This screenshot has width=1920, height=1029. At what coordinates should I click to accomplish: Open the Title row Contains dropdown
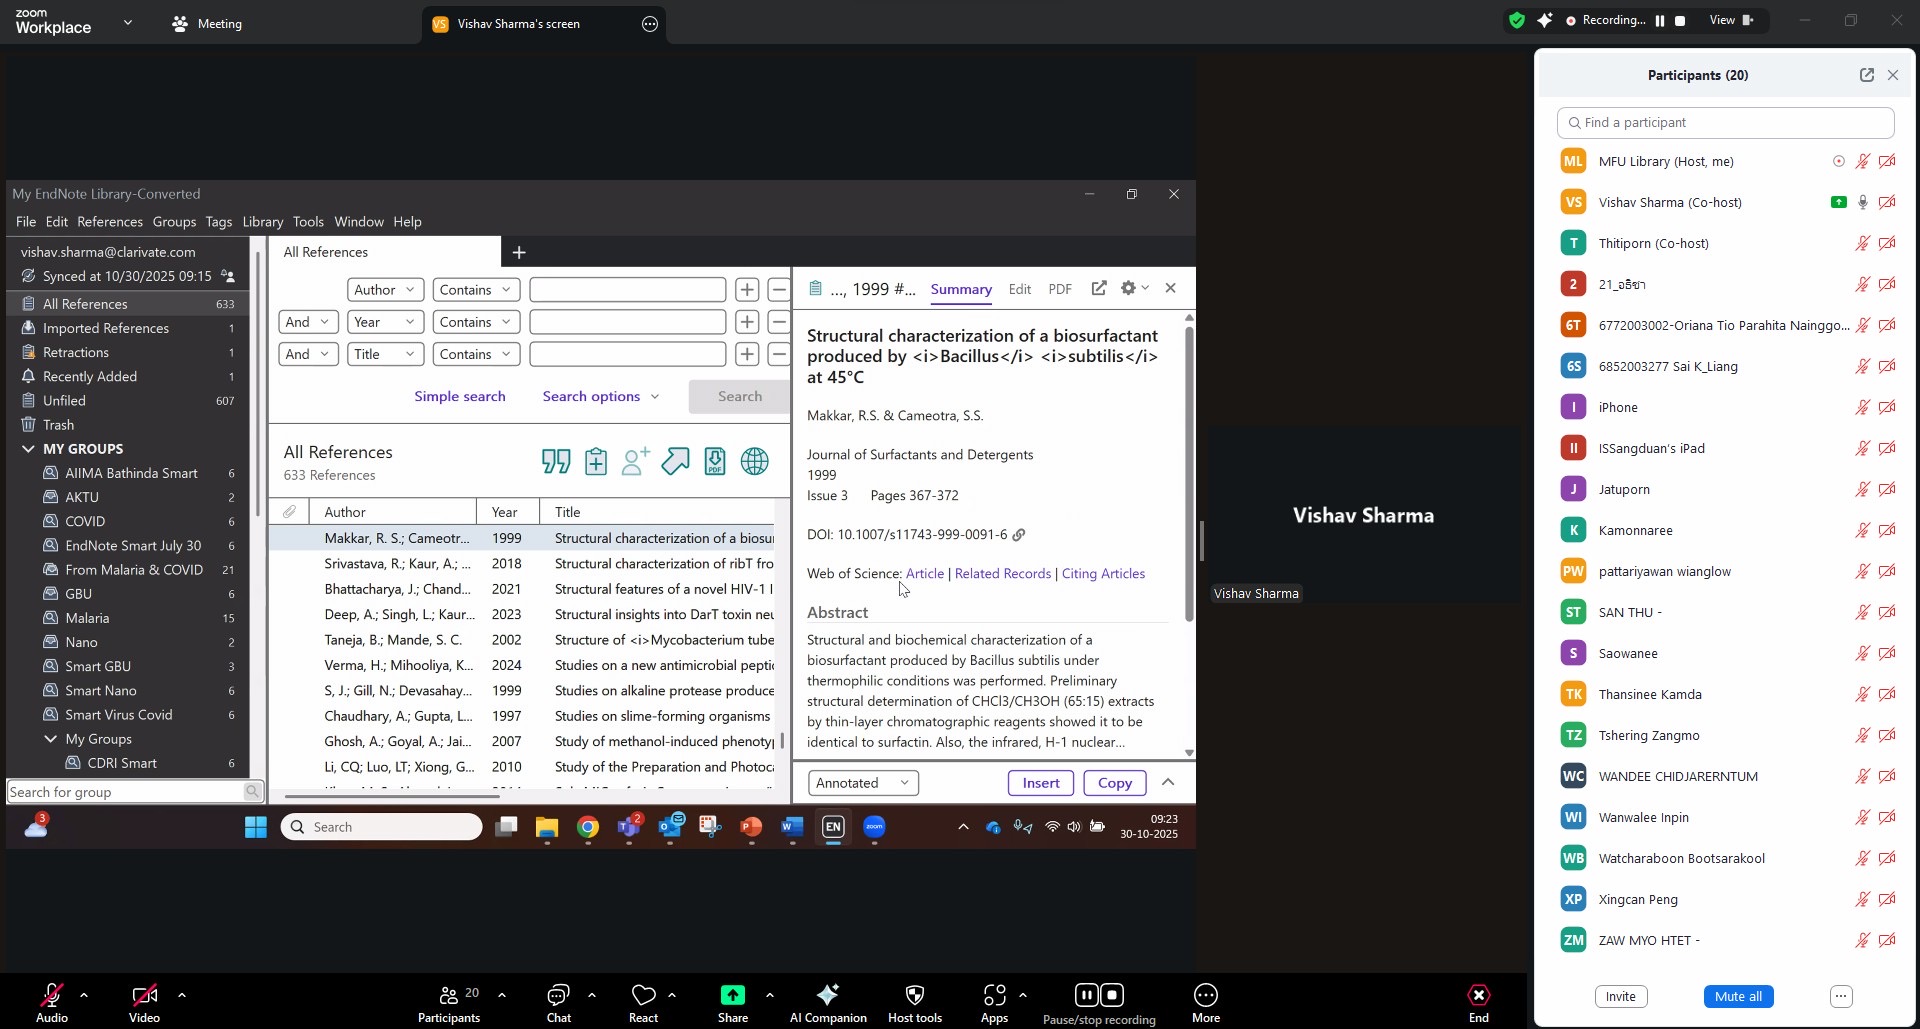pos(476,354)
